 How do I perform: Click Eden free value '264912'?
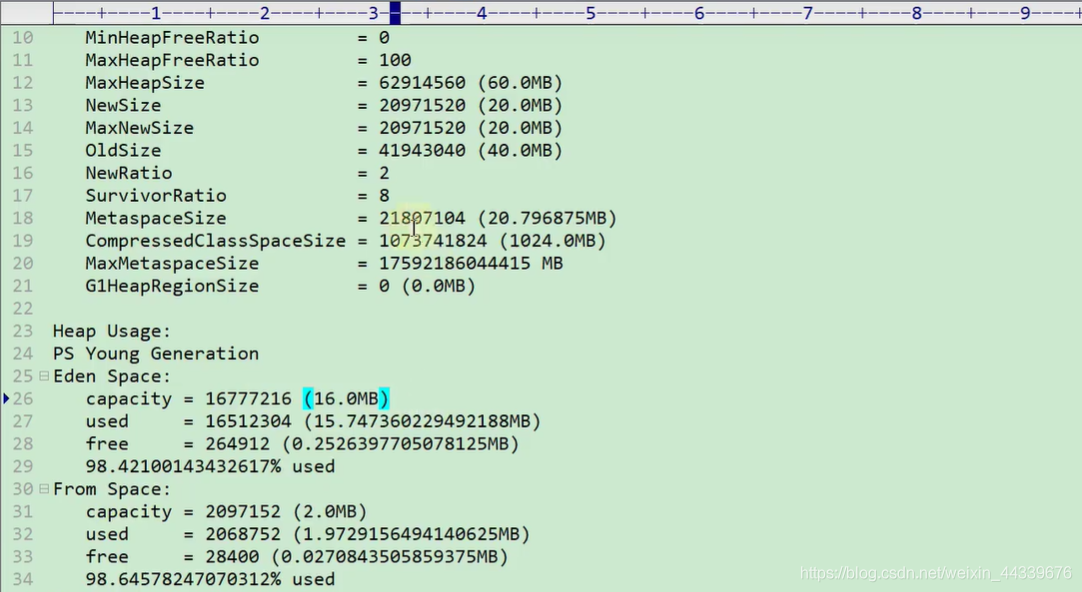[x=237, y=444]
